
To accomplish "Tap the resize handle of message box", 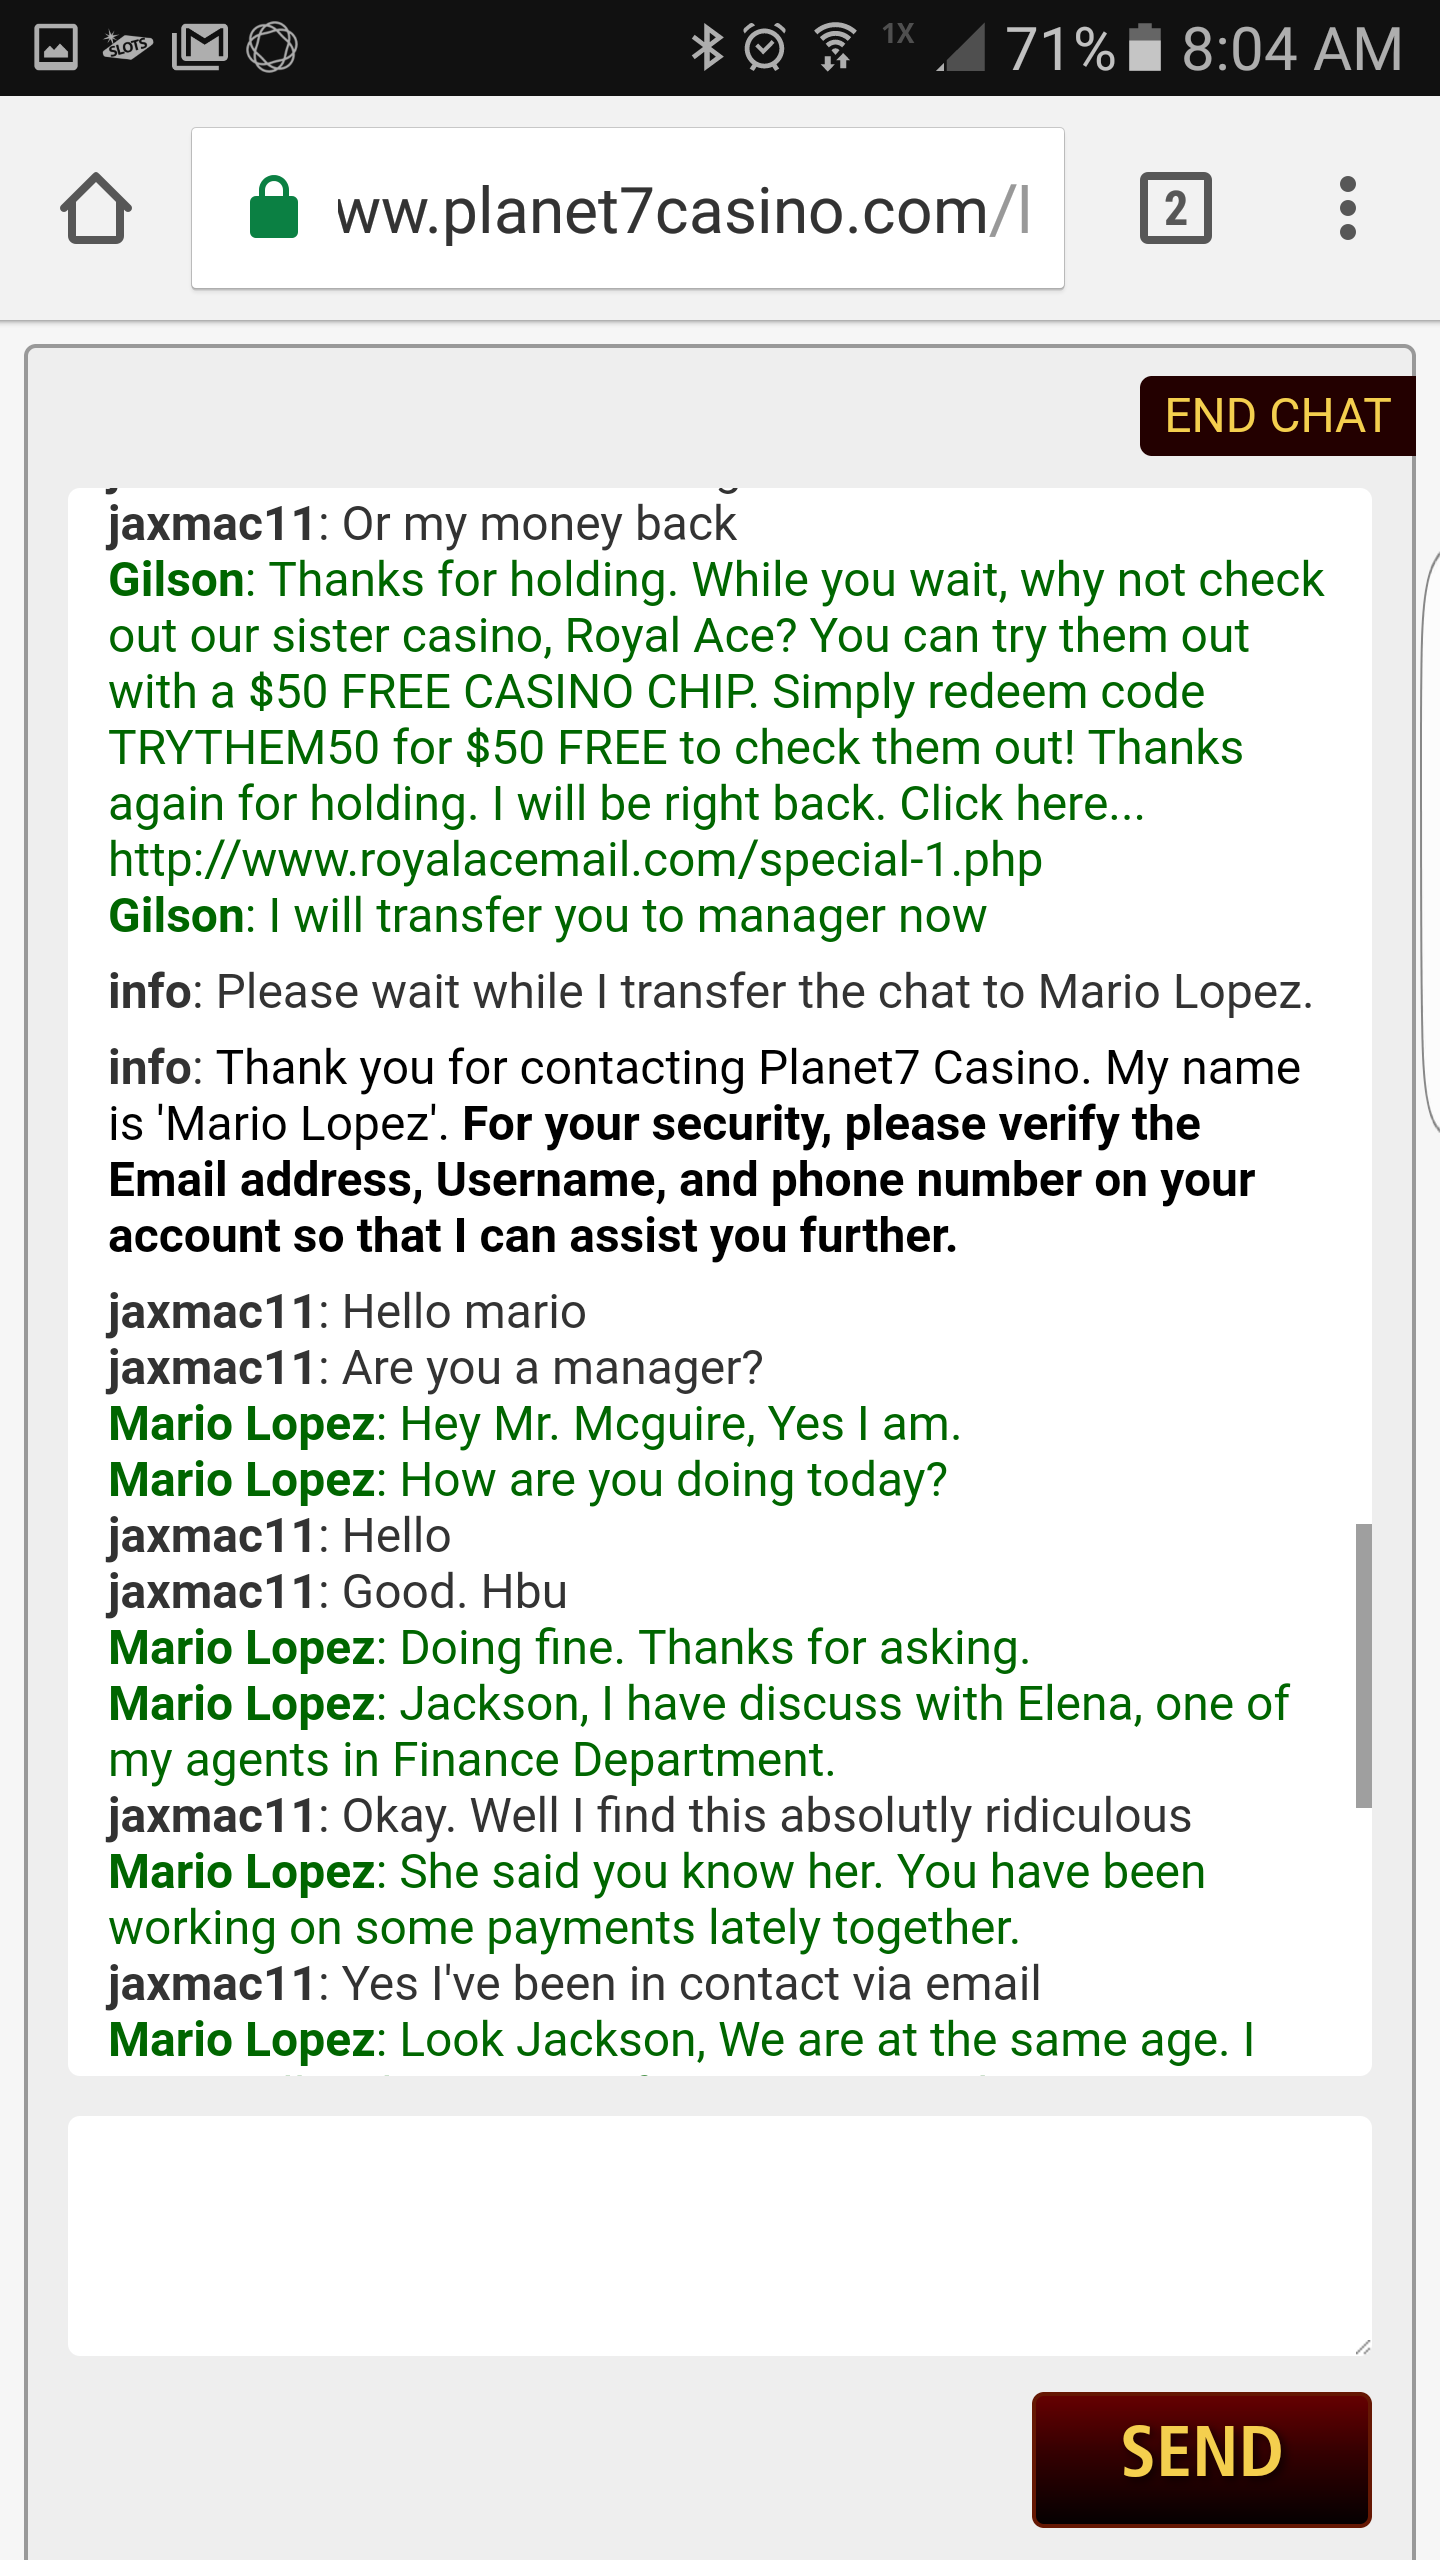I will pyautogui.click(x=1362, y=2346).
